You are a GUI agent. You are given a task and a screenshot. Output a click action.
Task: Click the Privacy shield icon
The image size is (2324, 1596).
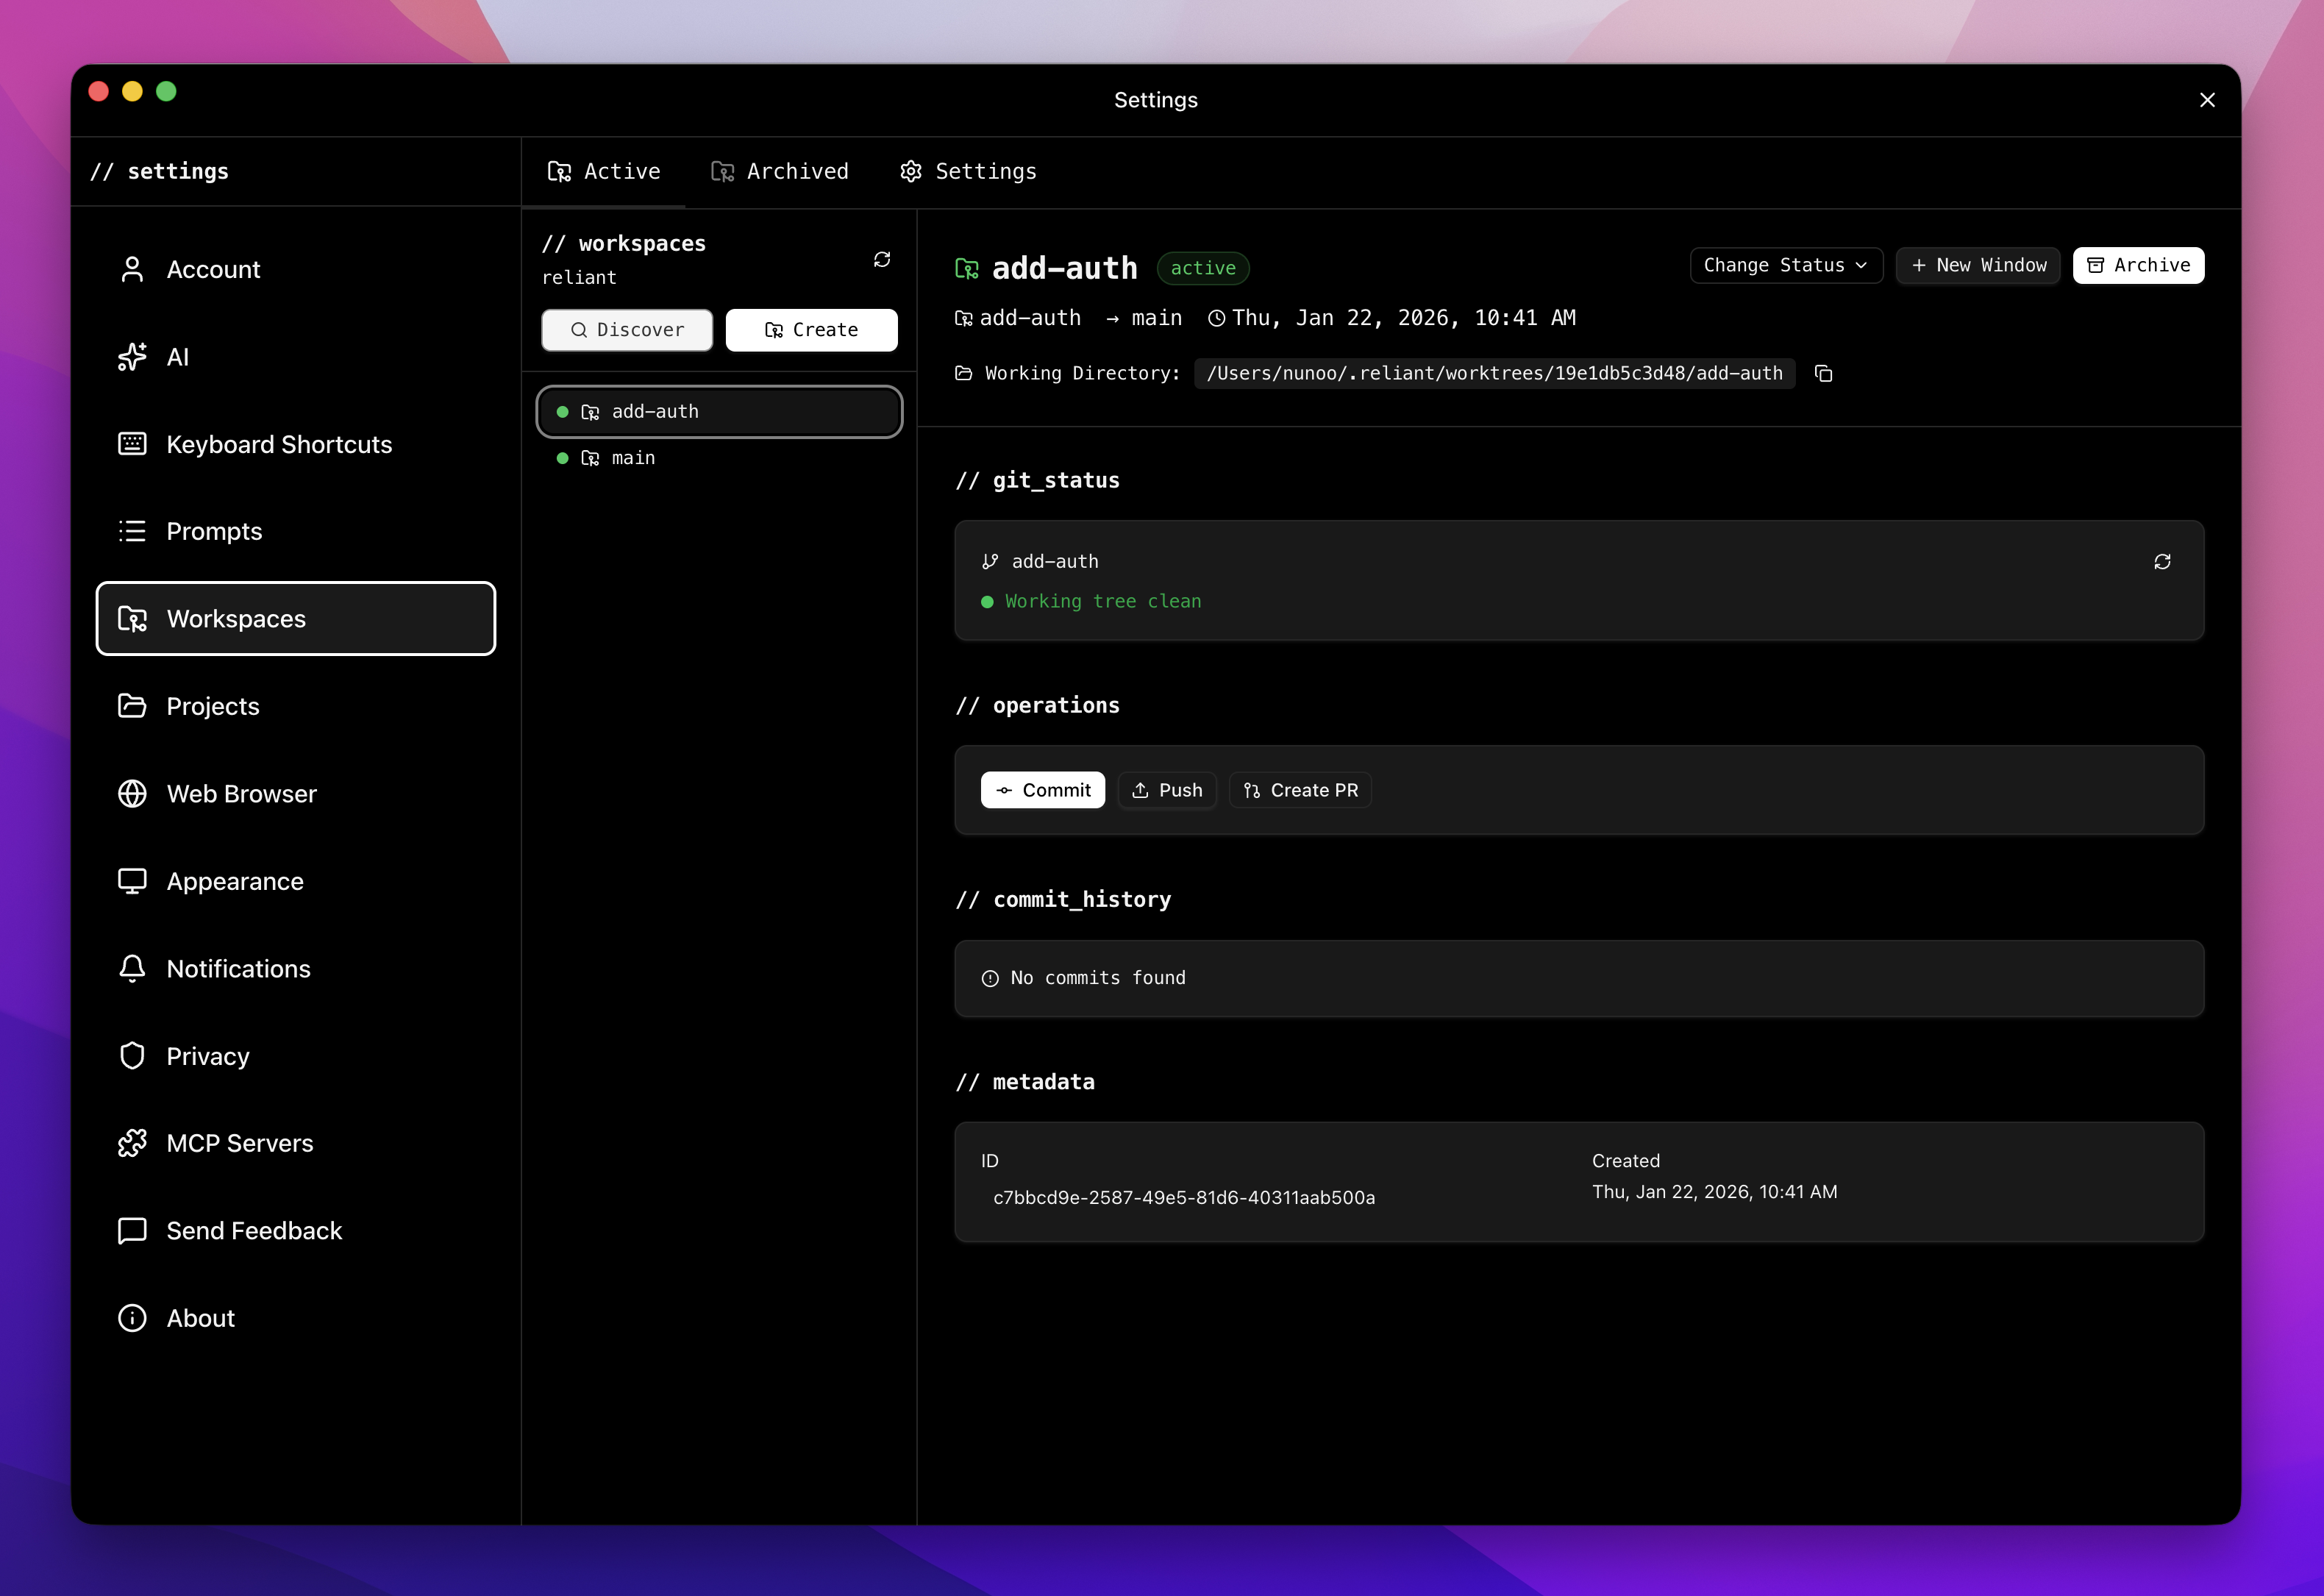point(133,1055)
